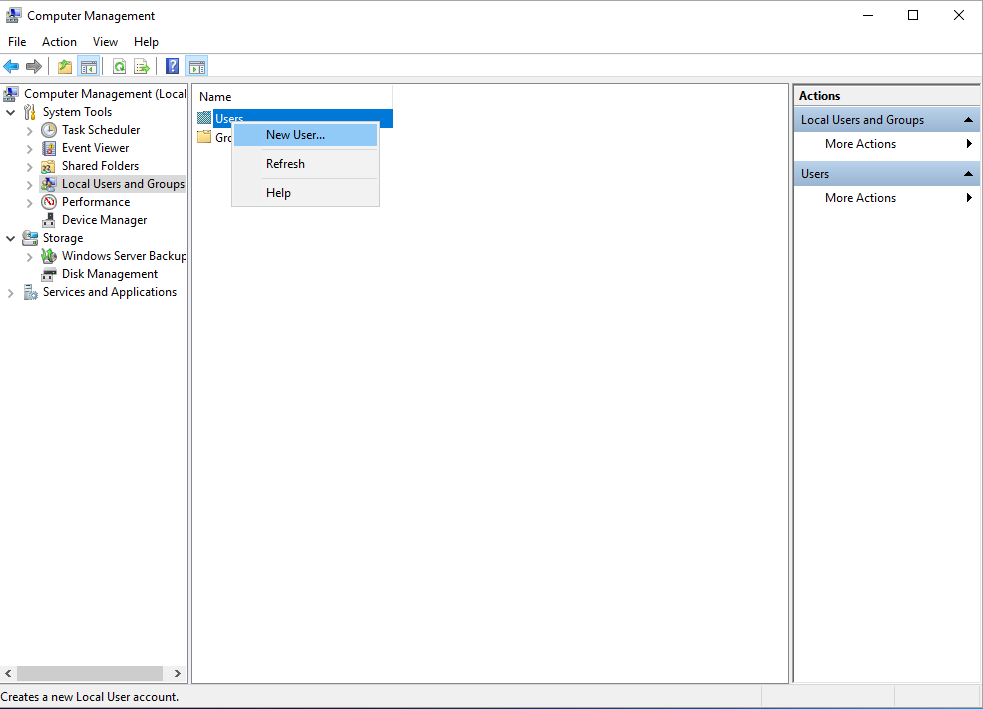Choose New User... from context menu
983x709 pixels.
[305, 135]
